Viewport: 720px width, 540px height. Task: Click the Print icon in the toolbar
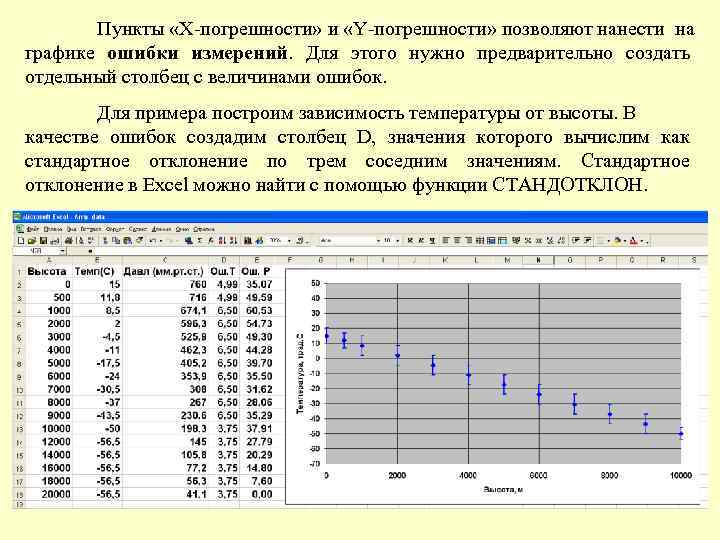click(x=68, y=241)
